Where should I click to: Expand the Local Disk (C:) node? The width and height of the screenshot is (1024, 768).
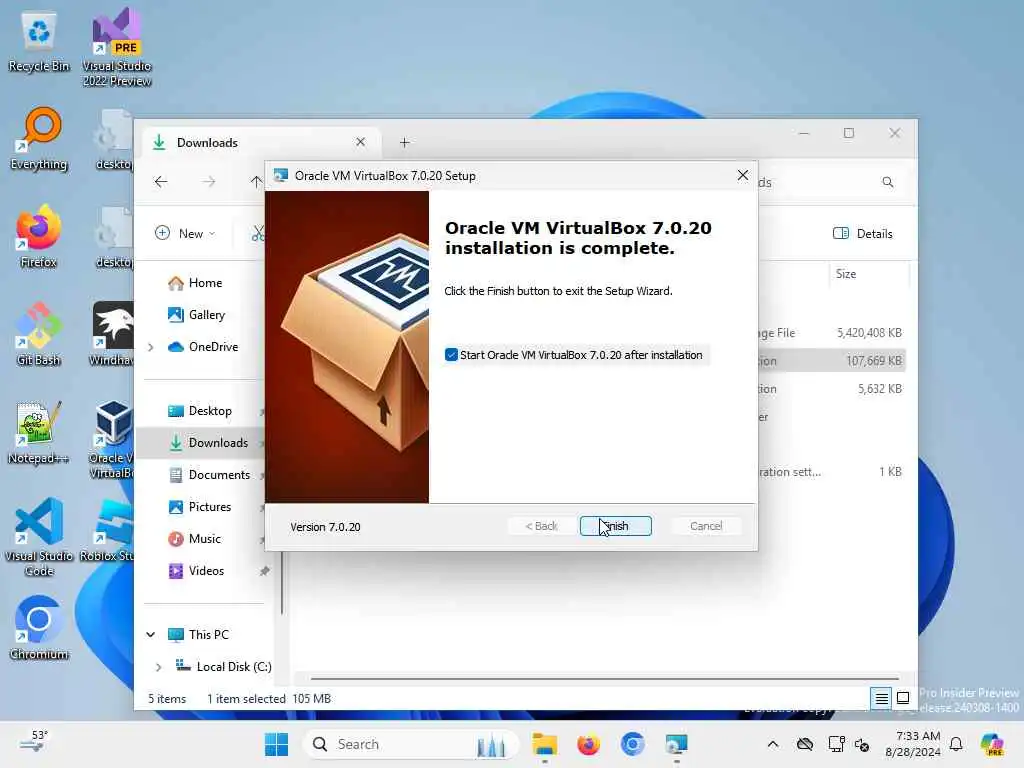pyautogui.click(x=158, y=667)
